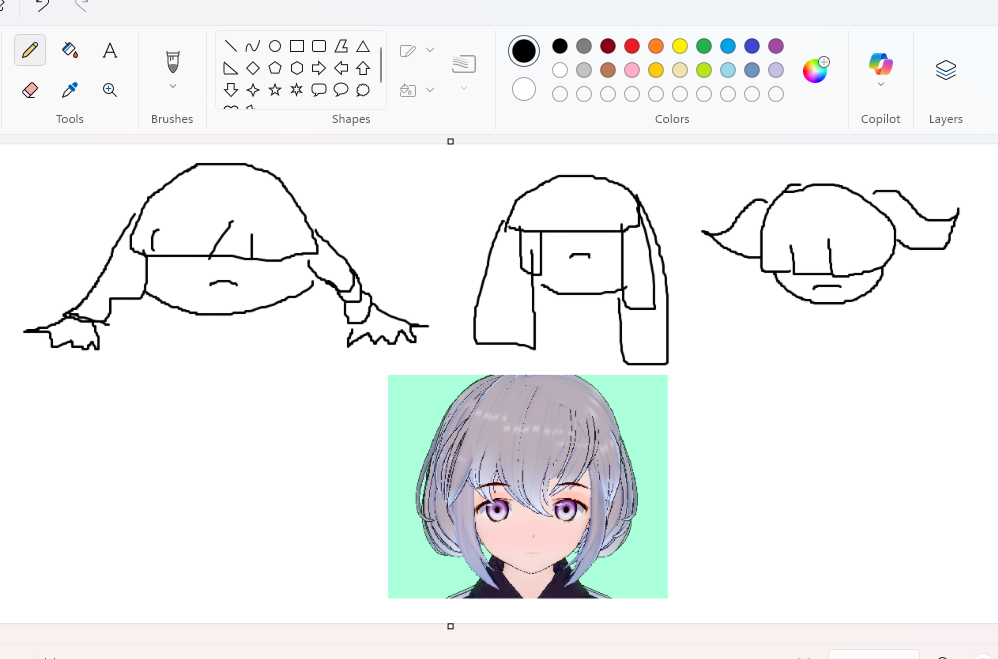Choose the Pentagon shape
This screenshot has width=998, height=659.
click(x=275, y=68)
